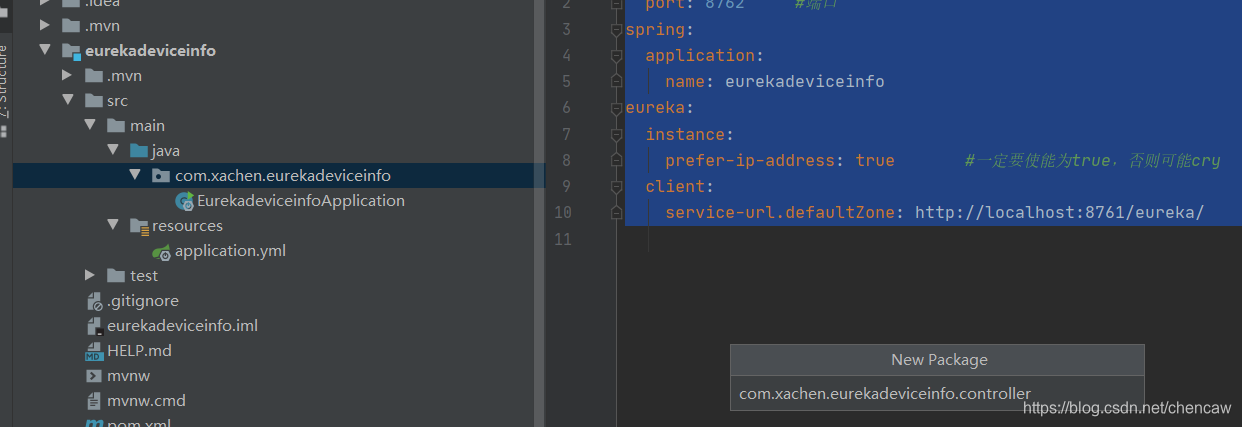The width and height of the screenshot is (1242, 427).
Task: Collapse the src folder arrow
Action: 67,100
